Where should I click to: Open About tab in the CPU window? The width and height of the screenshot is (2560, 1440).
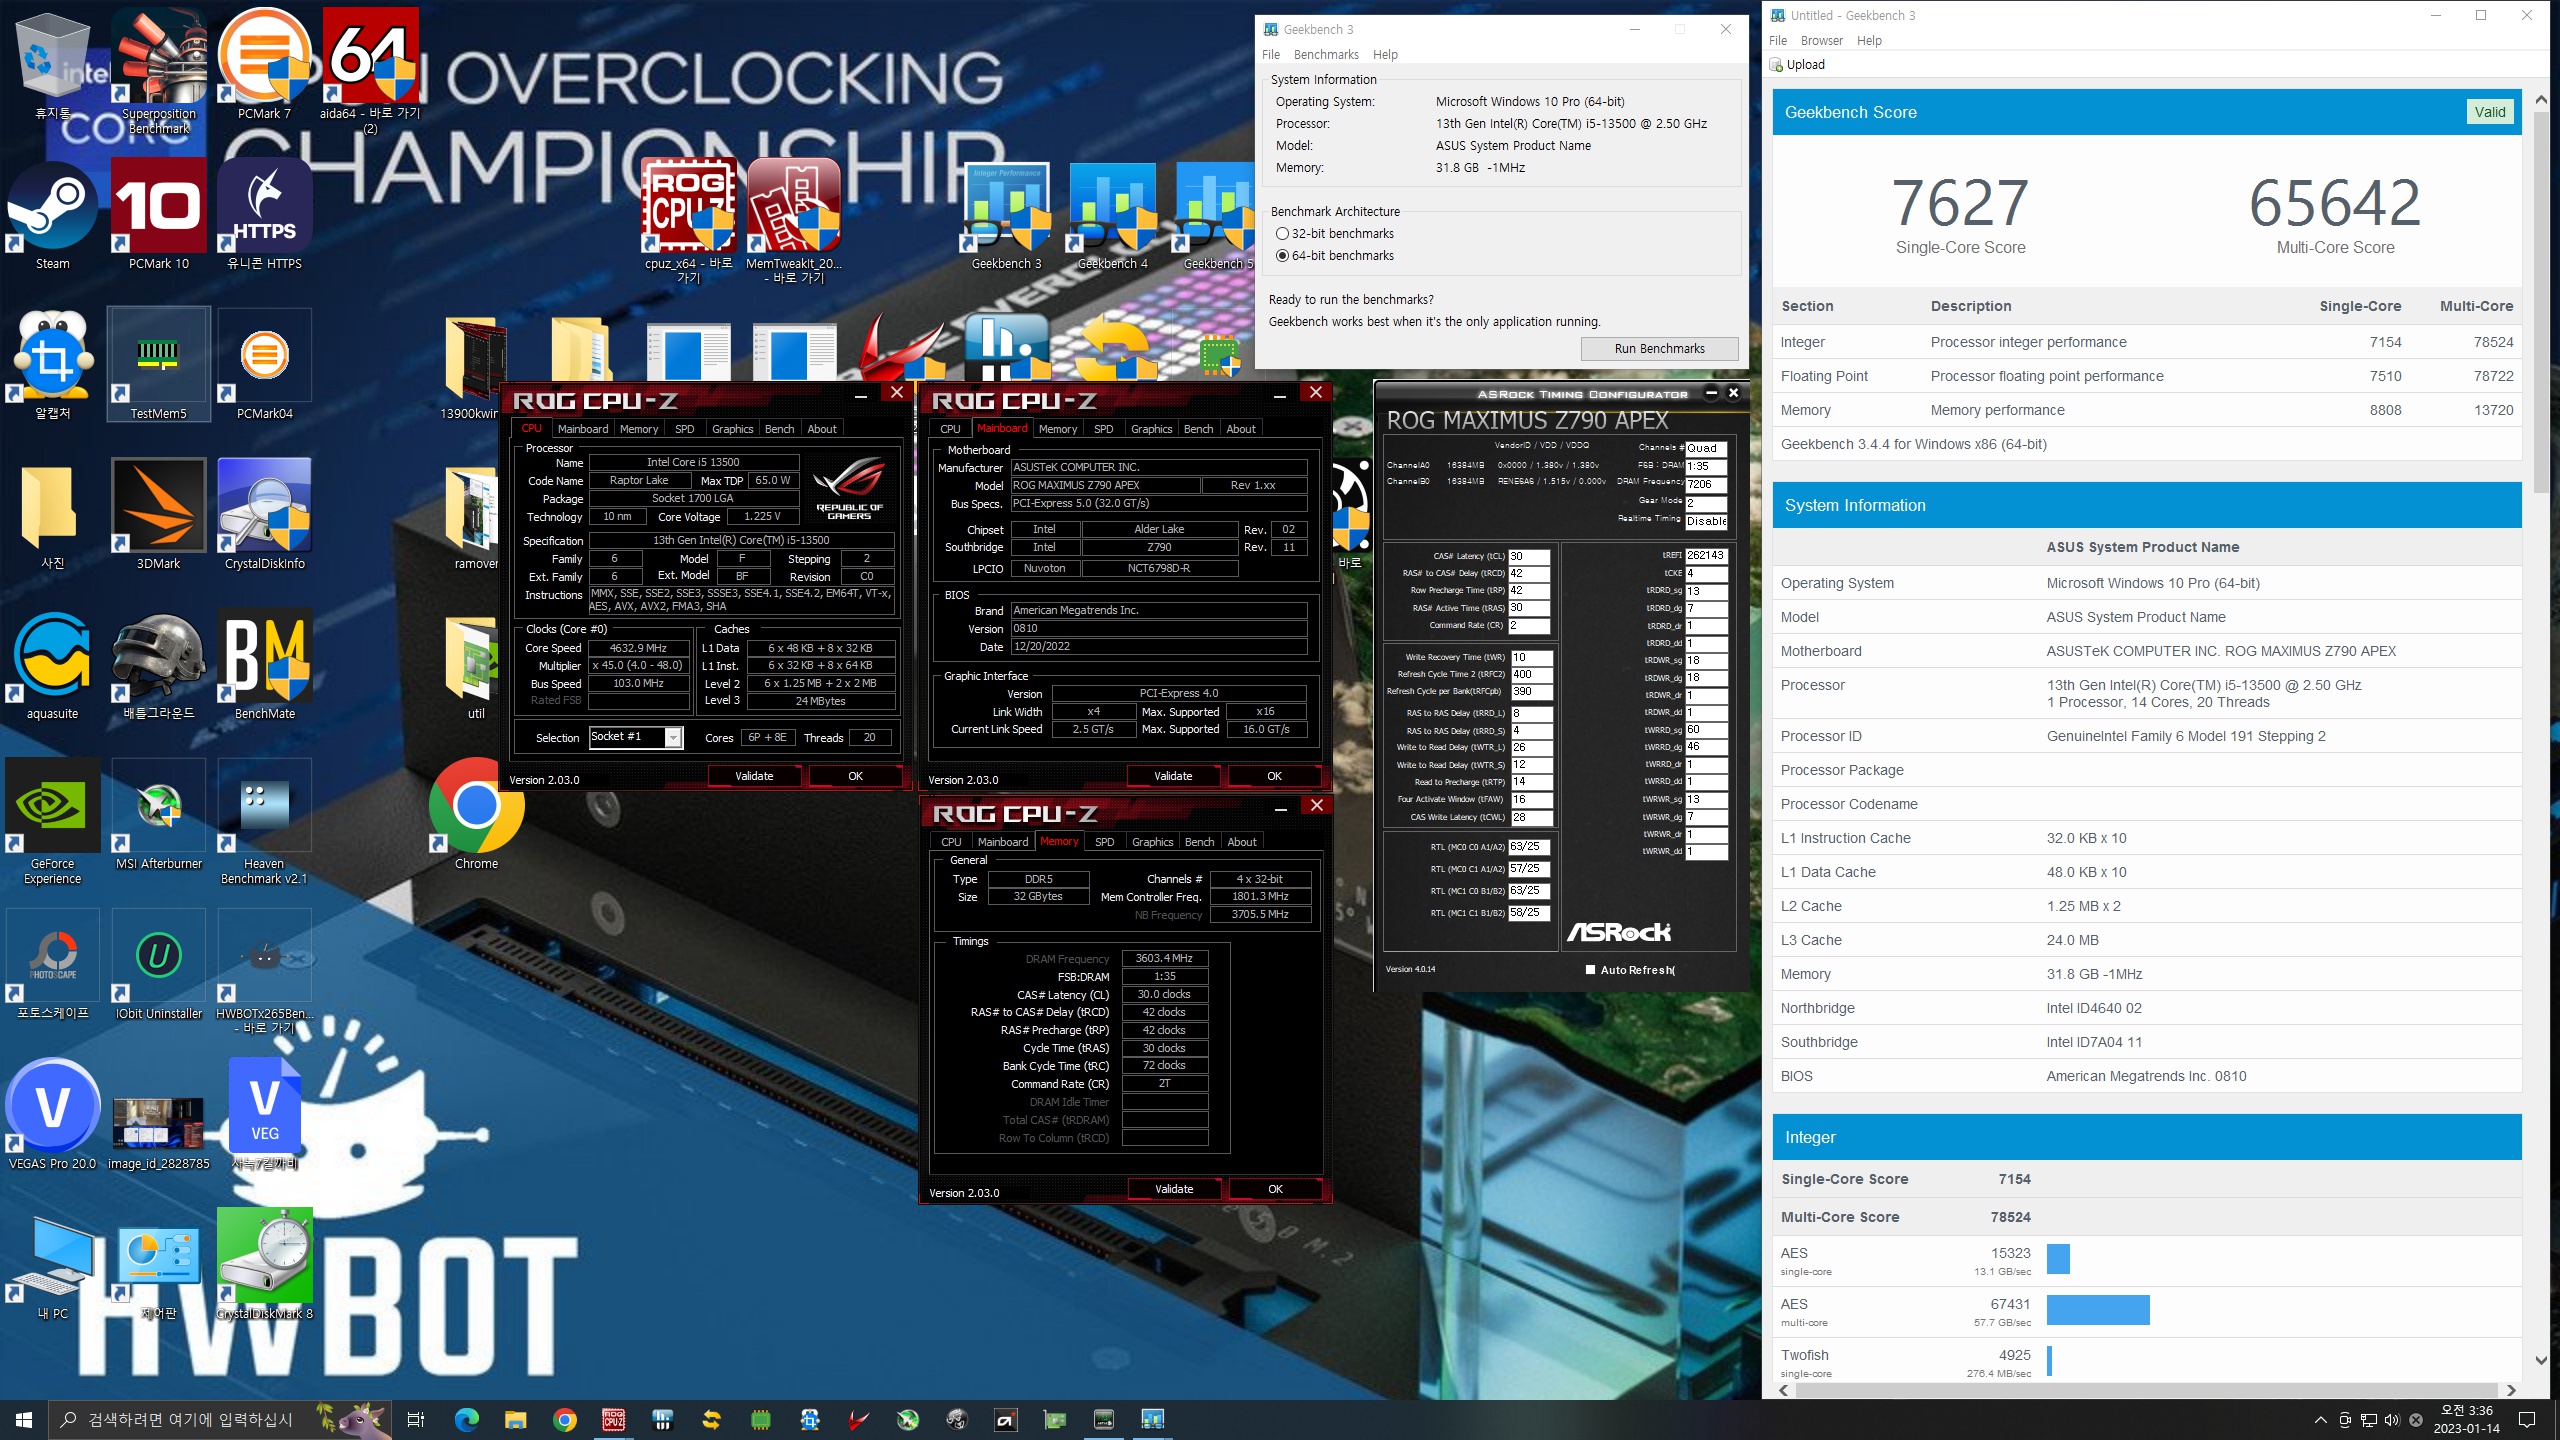(822, 429)
